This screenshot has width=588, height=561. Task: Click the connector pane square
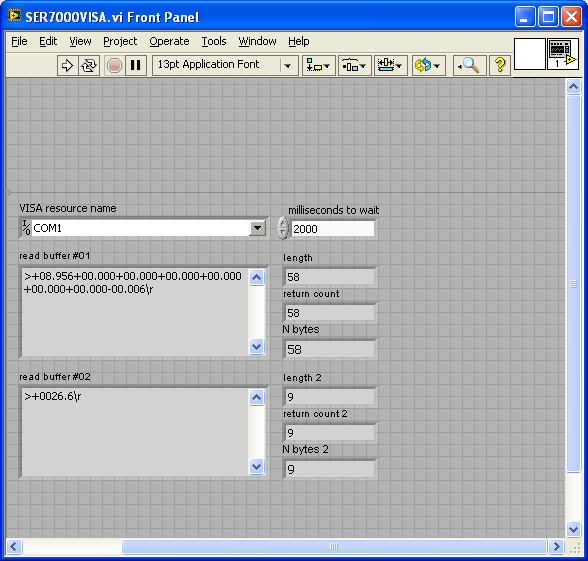click(530, 54)
